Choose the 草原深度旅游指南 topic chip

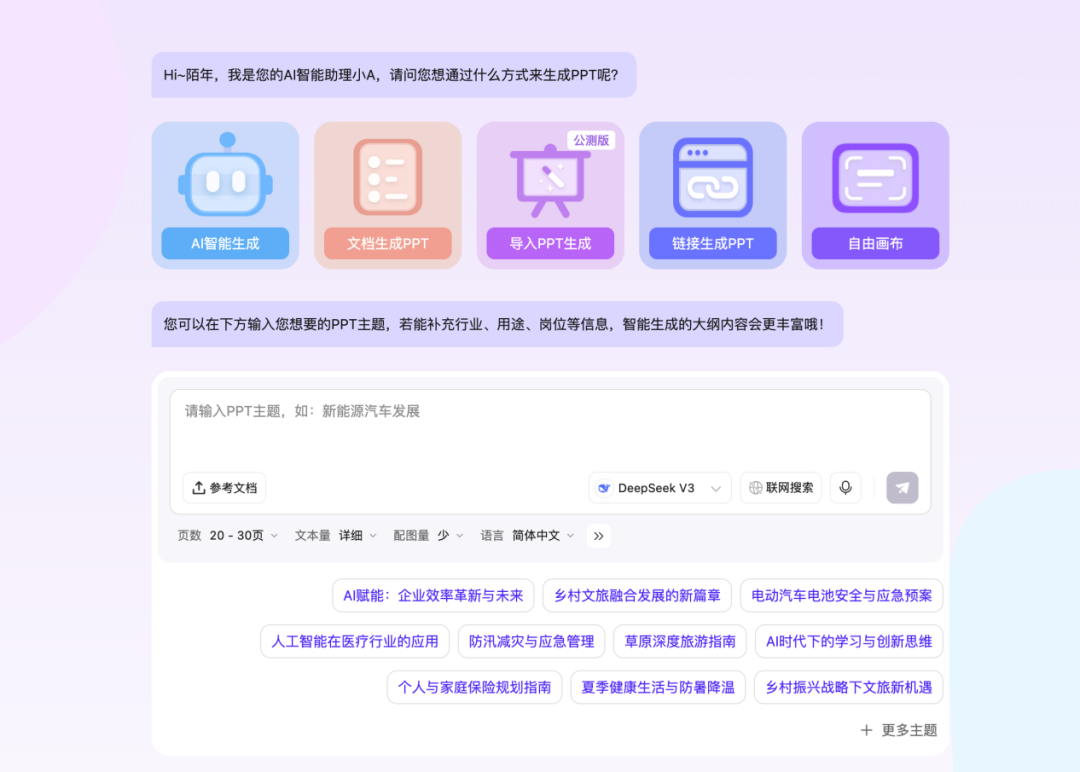pyautogui.click(x=680, y=641)
